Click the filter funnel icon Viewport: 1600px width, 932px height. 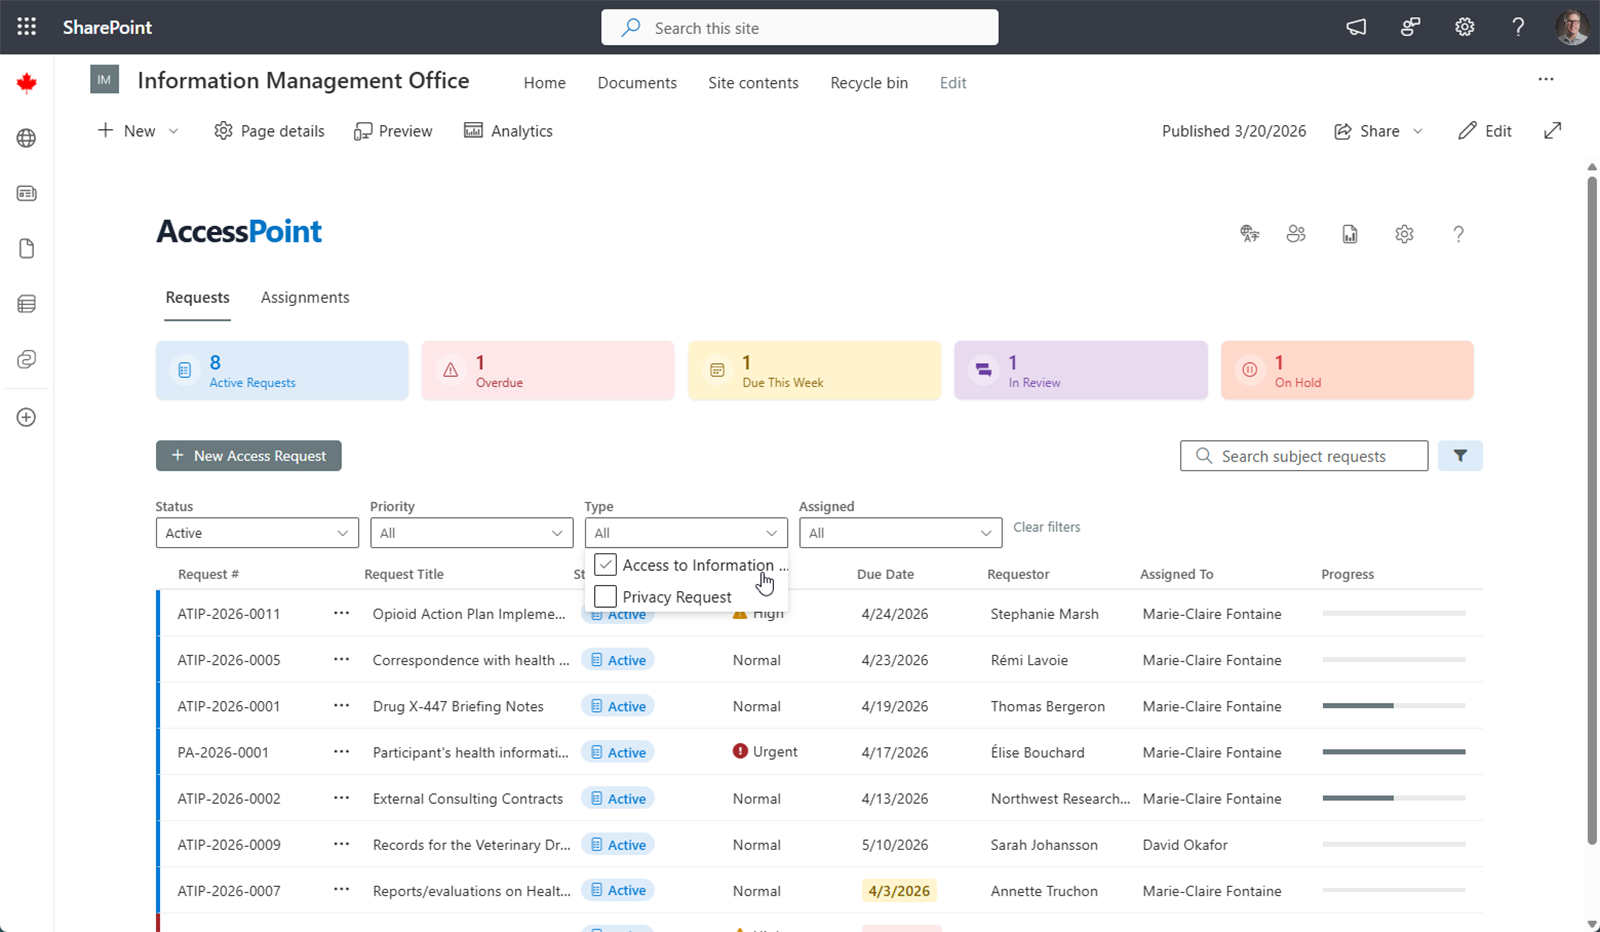click(1460, 456)
